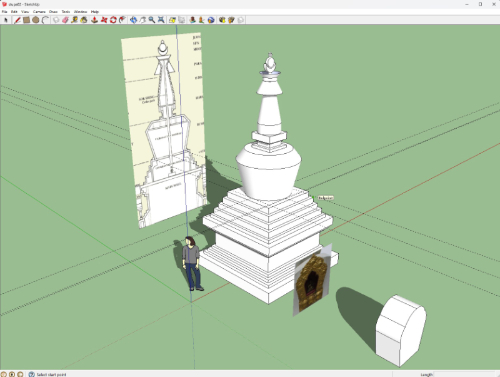The height and width of the screenshot is (377, 500).
Task: Click the Zoom Extents icon
Action: [161, 20]
